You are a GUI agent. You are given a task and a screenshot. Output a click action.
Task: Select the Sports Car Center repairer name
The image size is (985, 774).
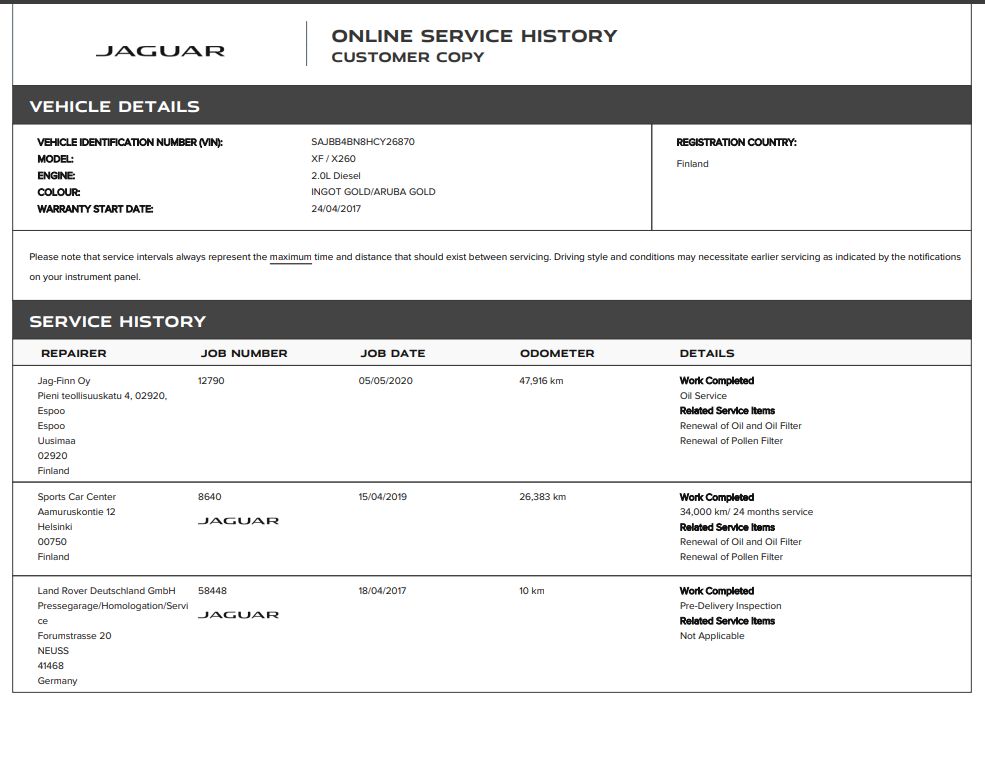coord(77,497)
